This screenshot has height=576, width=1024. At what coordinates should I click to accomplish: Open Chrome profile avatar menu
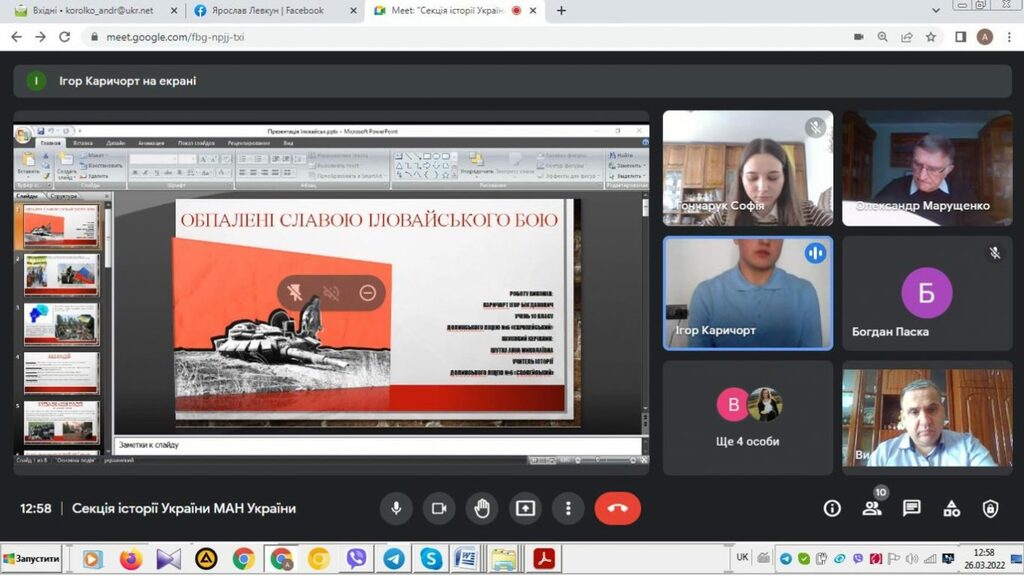[x=985, y=37]
